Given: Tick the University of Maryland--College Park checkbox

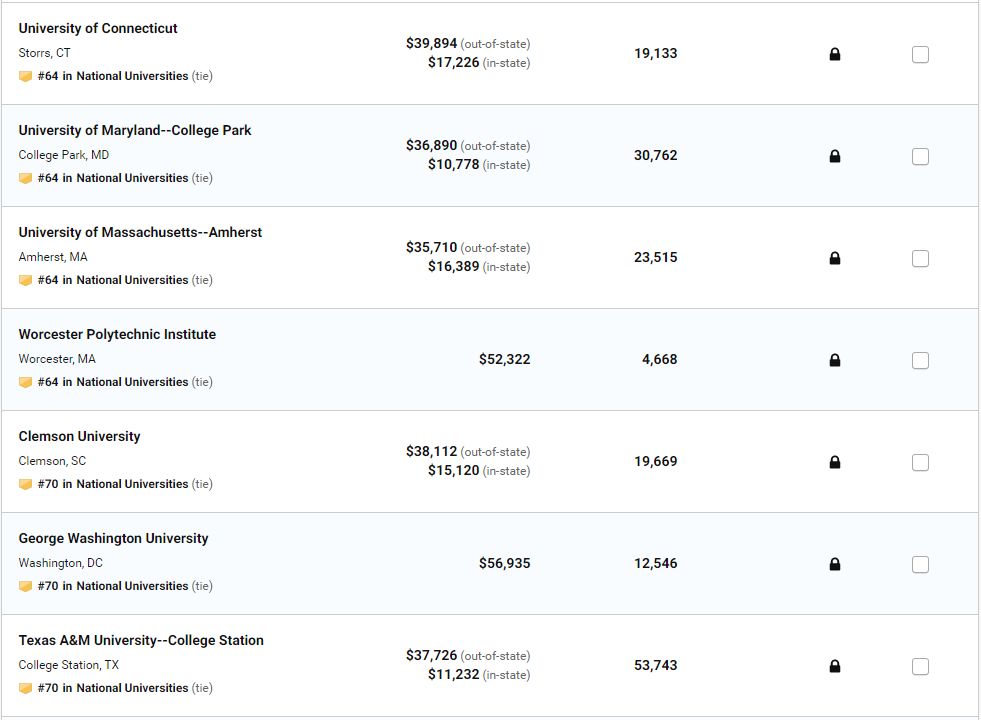Looking at the screenshot, I should pyautogui.click(x=920, y=156).
